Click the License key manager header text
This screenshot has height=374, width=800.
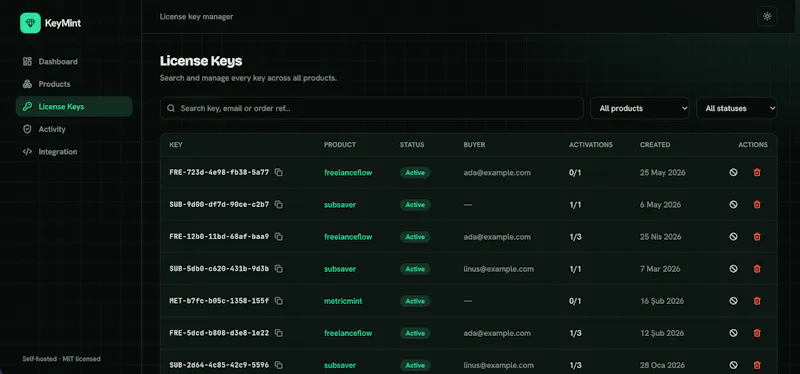pos(196,17)
